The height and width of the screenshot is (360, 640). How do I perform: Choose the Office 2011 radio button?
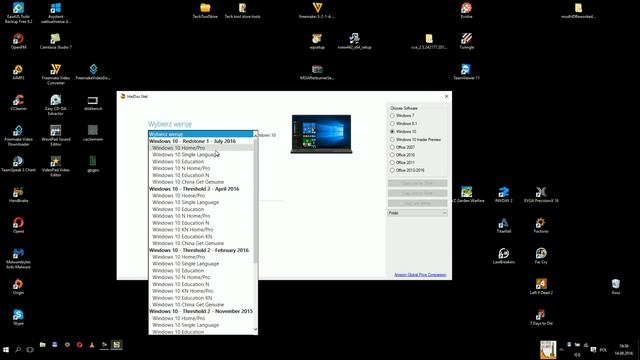(392, 163)
